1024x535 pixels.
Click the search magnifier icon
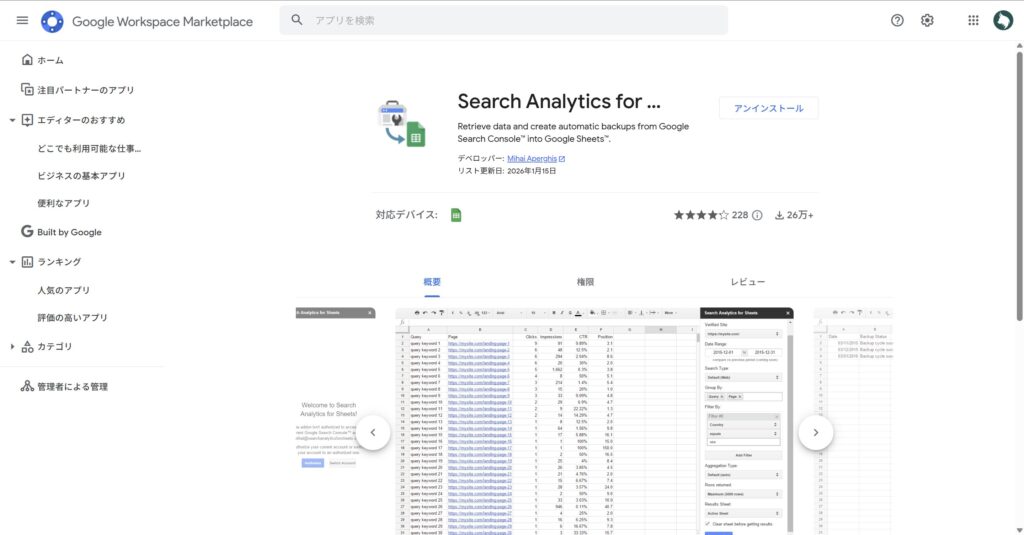296,20
